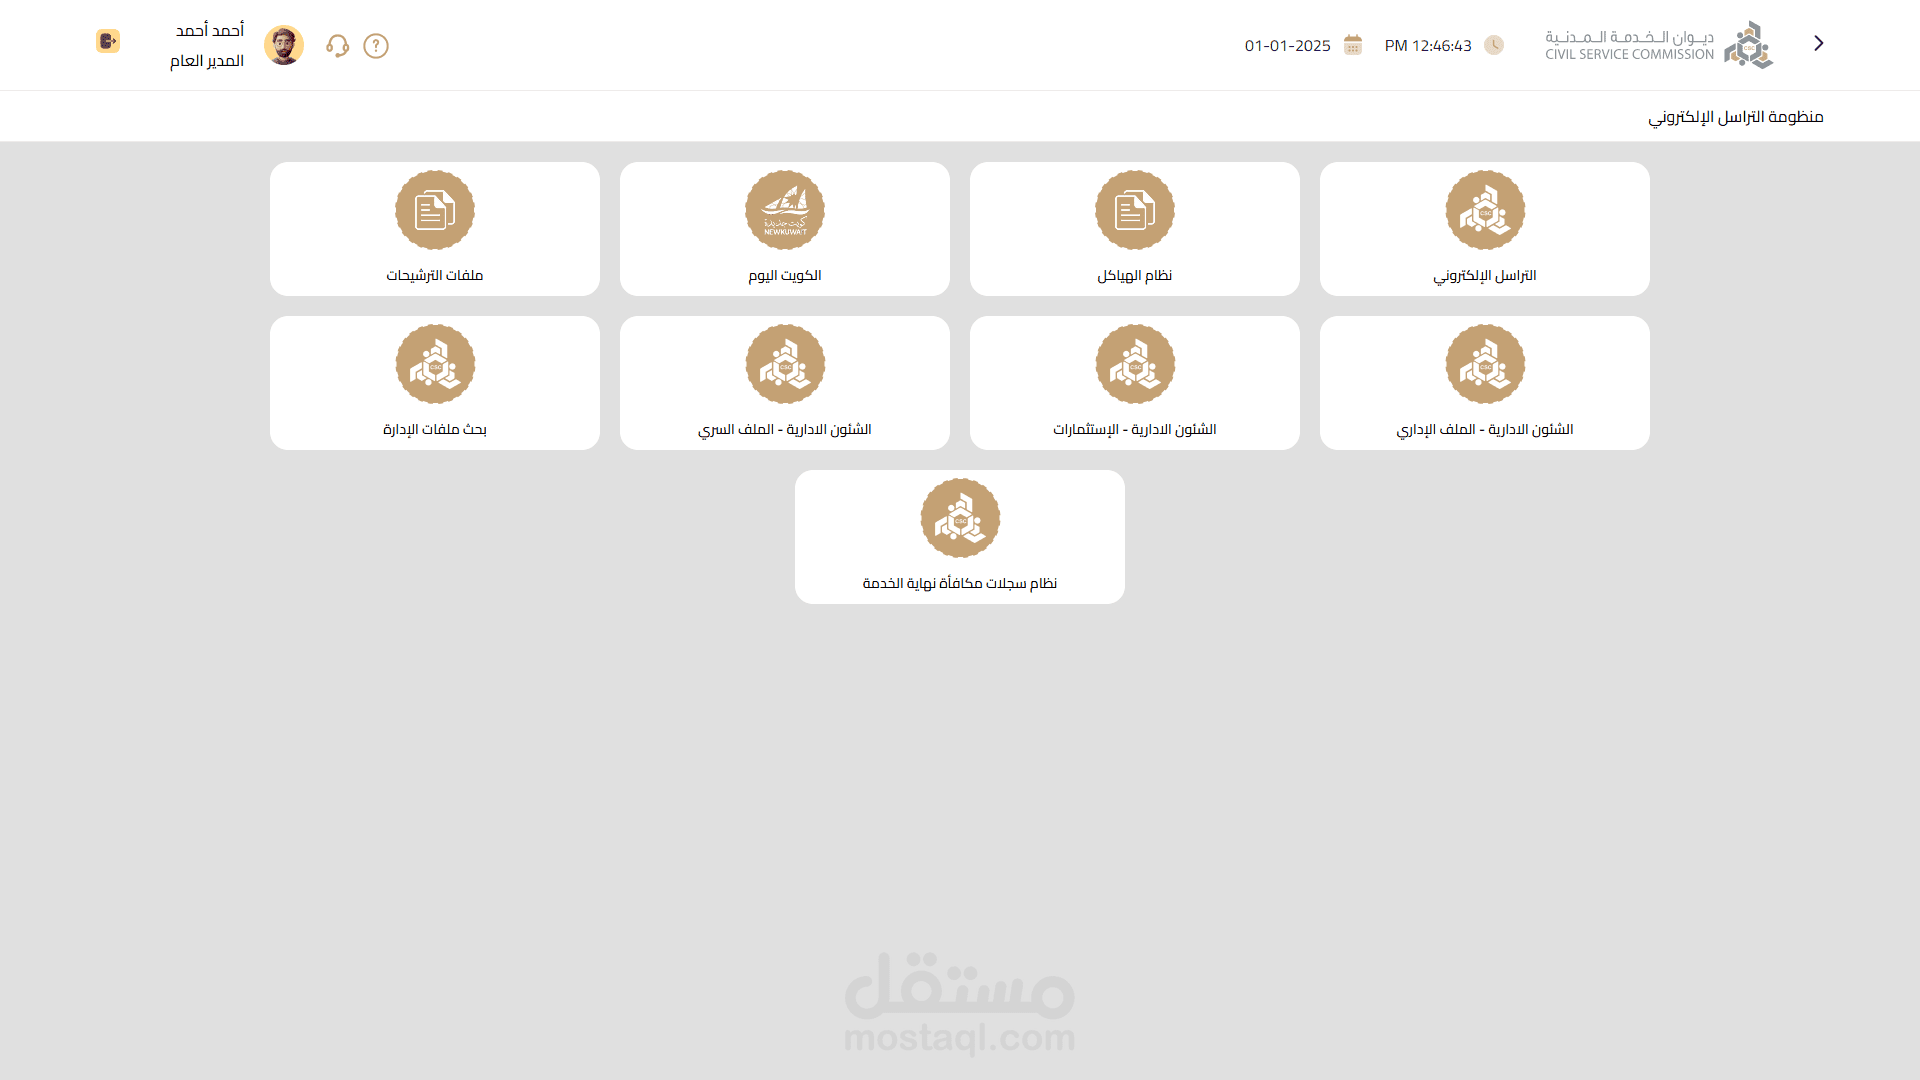The image size is (1920, 1080).
Task: Select الشئون الادارية - الإستثمارات tile
Action: 1135,383
